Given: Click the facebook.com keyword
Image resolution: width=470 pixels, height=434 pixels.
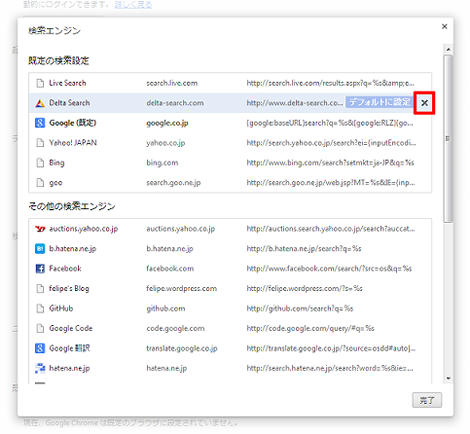Looking at the screenshot, I should pyautogui.click(x=170, y=269).
